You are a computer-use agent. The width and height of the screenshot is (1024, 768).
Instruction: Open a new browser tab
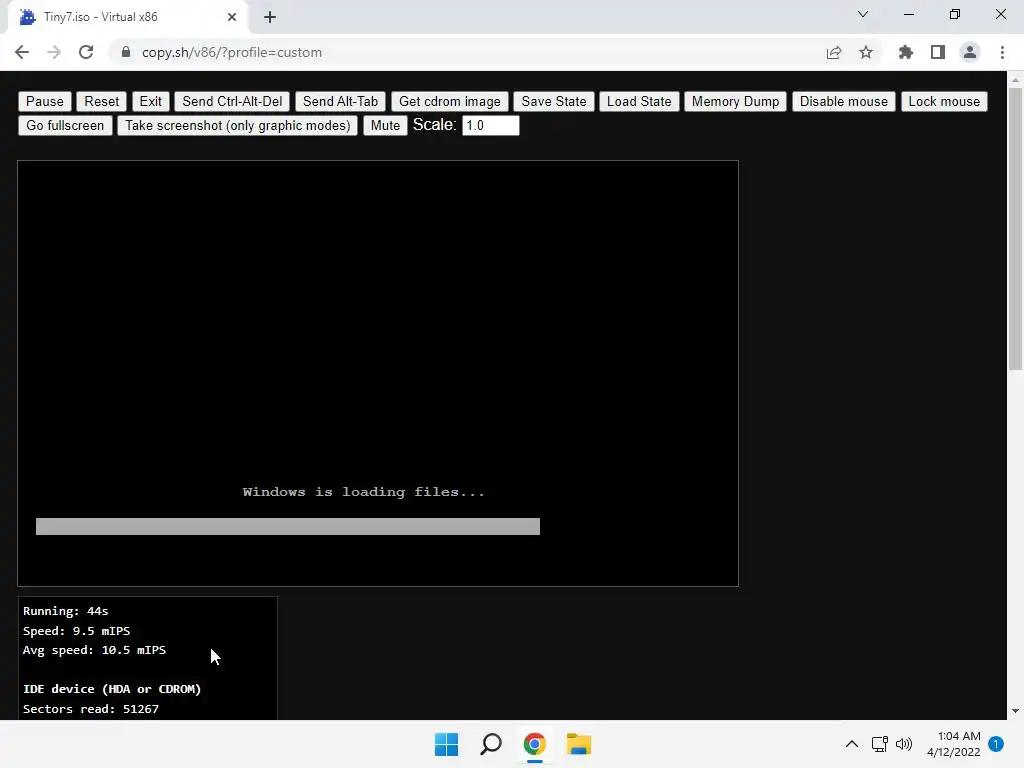coord(270,18)
